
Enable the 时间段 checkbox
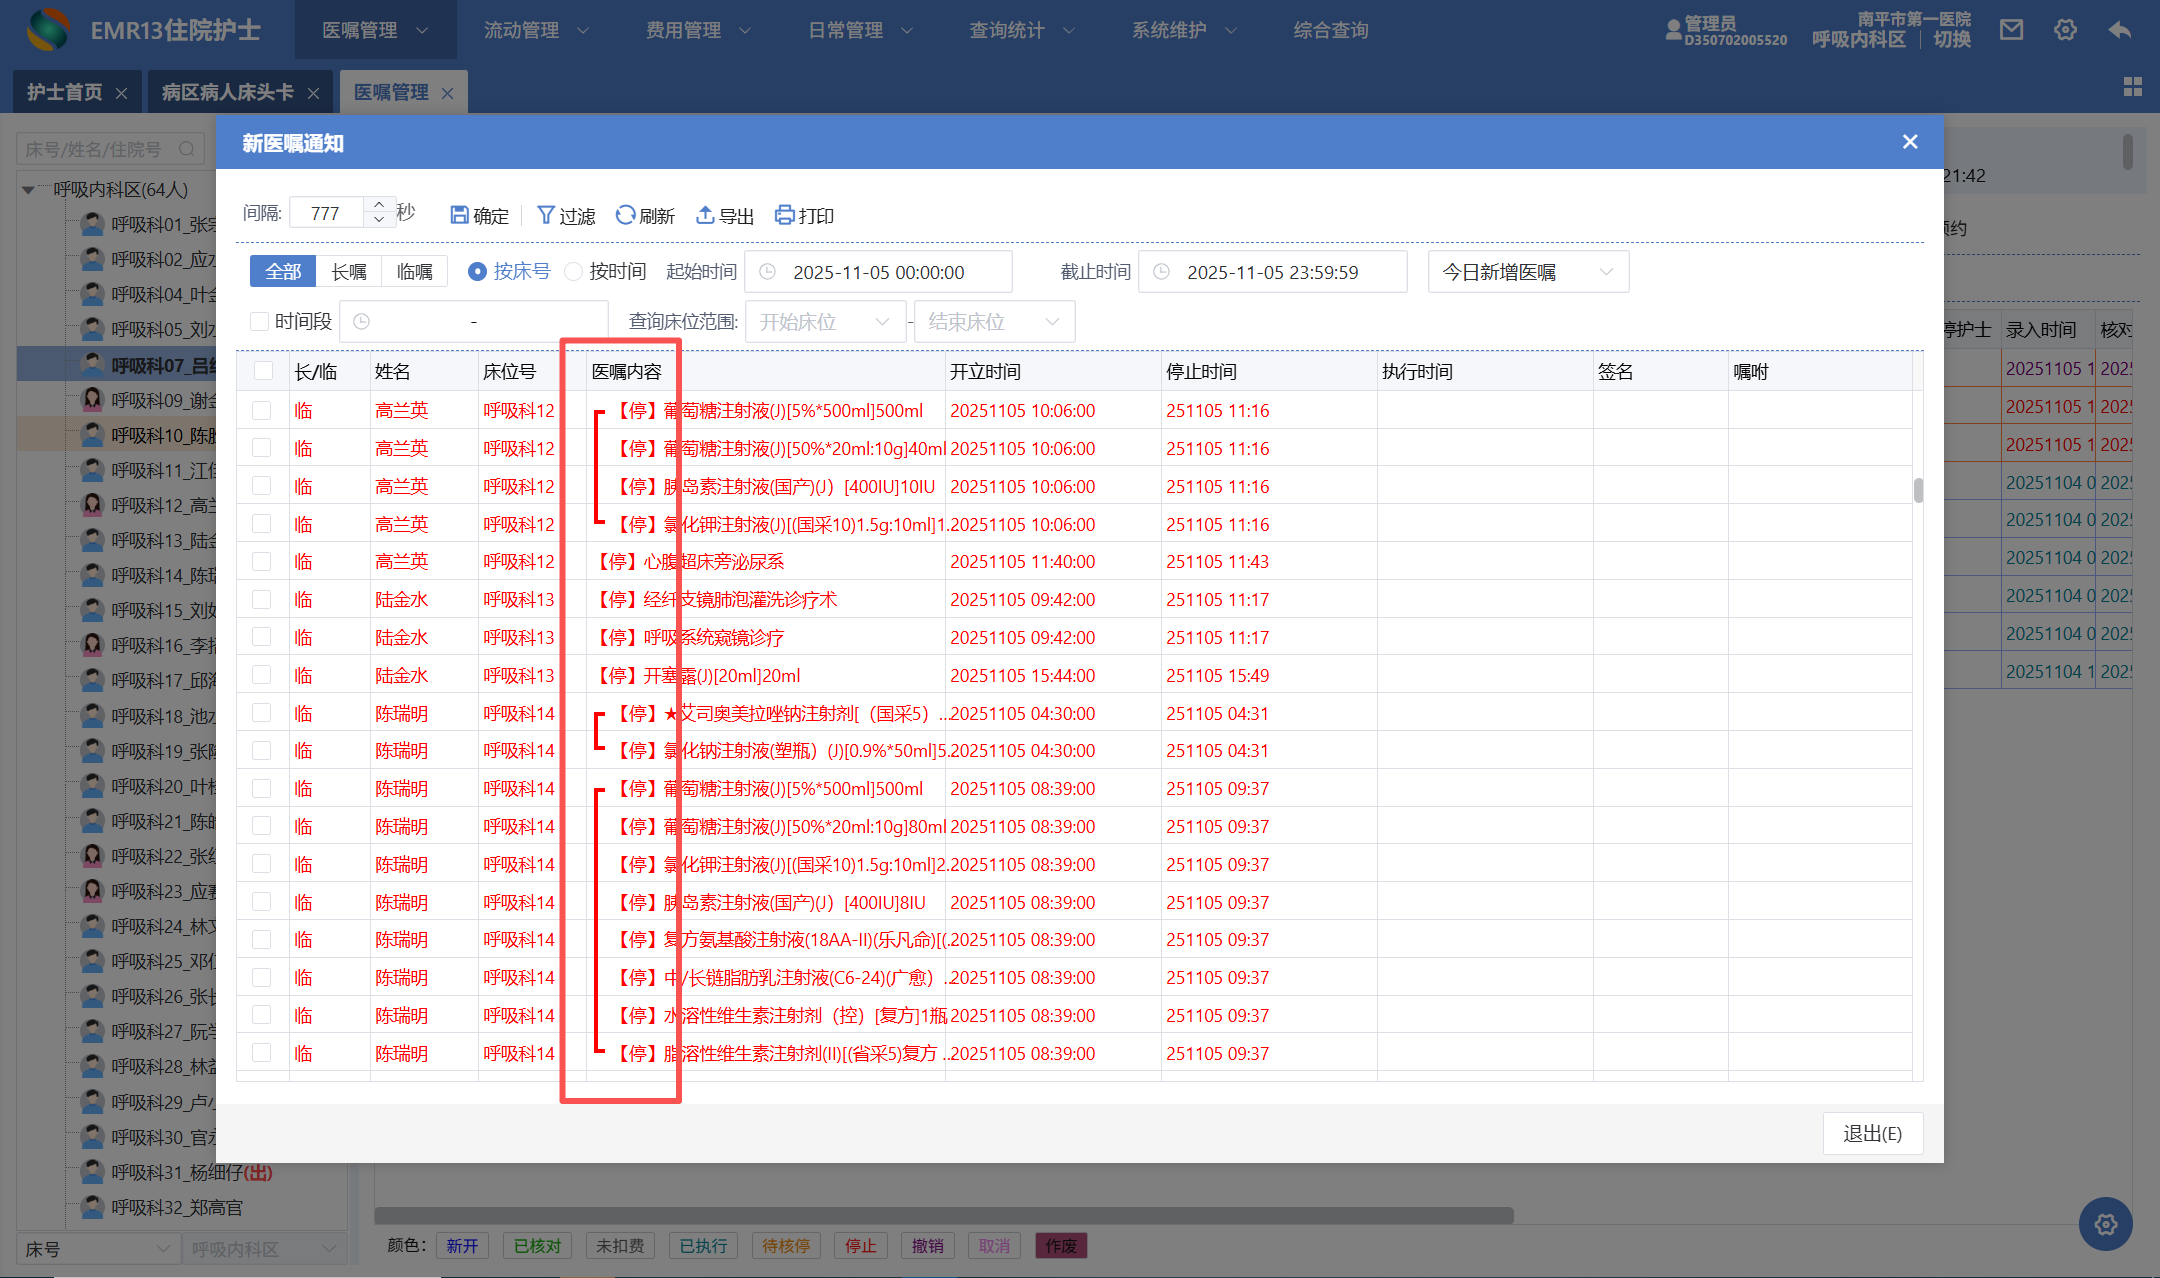point(260,321)
